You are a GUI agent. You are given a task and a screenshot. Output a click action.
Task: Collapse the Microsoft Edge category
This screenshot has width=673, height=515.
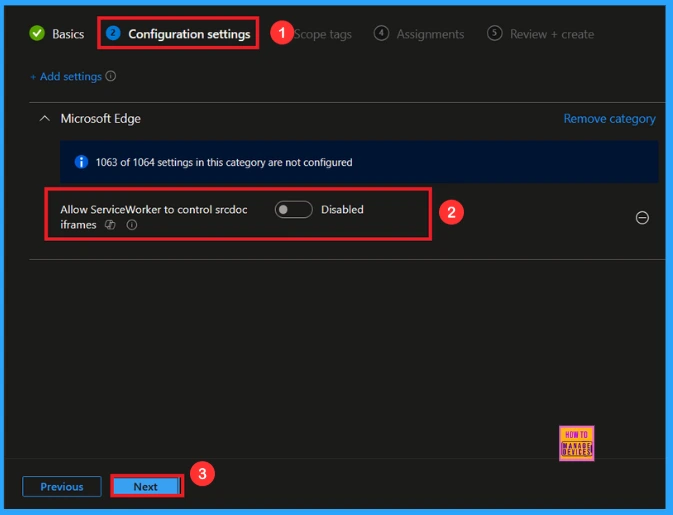45,118
